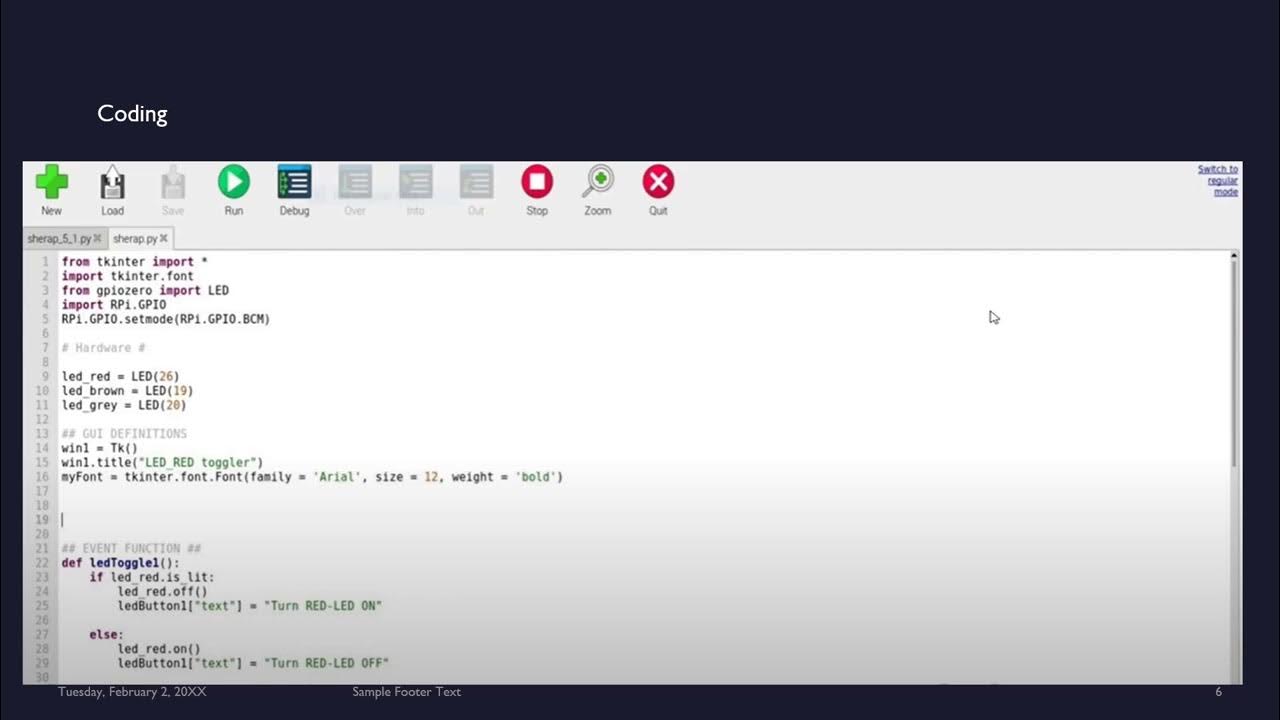The width and height of the screenshot is (1280, 720).
Task: Run the script with green Run icon
Action: tap(233, 190)
